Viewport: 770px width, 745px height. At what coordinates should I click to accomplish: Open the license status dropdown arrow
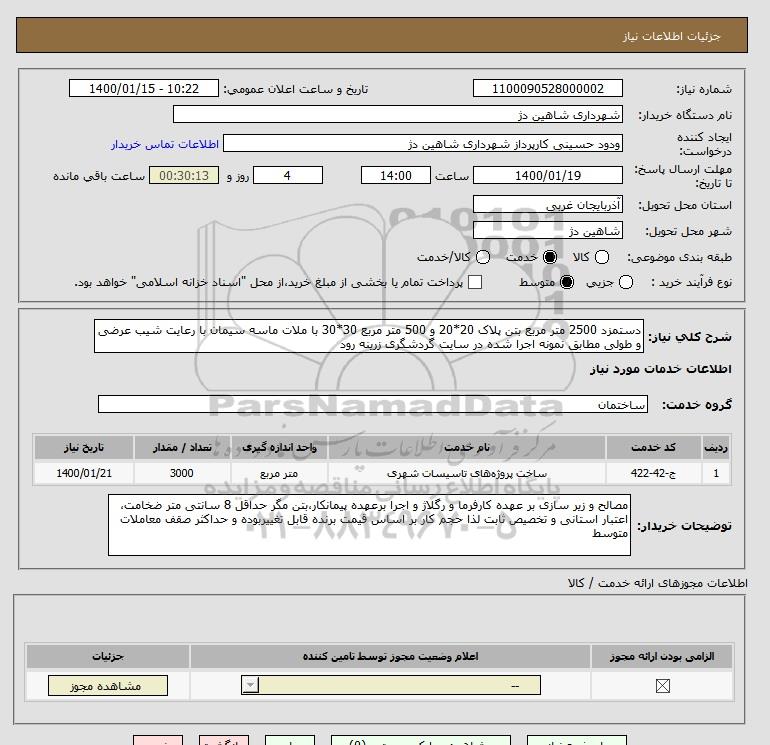pyautogui.click(x=250, y=685)
